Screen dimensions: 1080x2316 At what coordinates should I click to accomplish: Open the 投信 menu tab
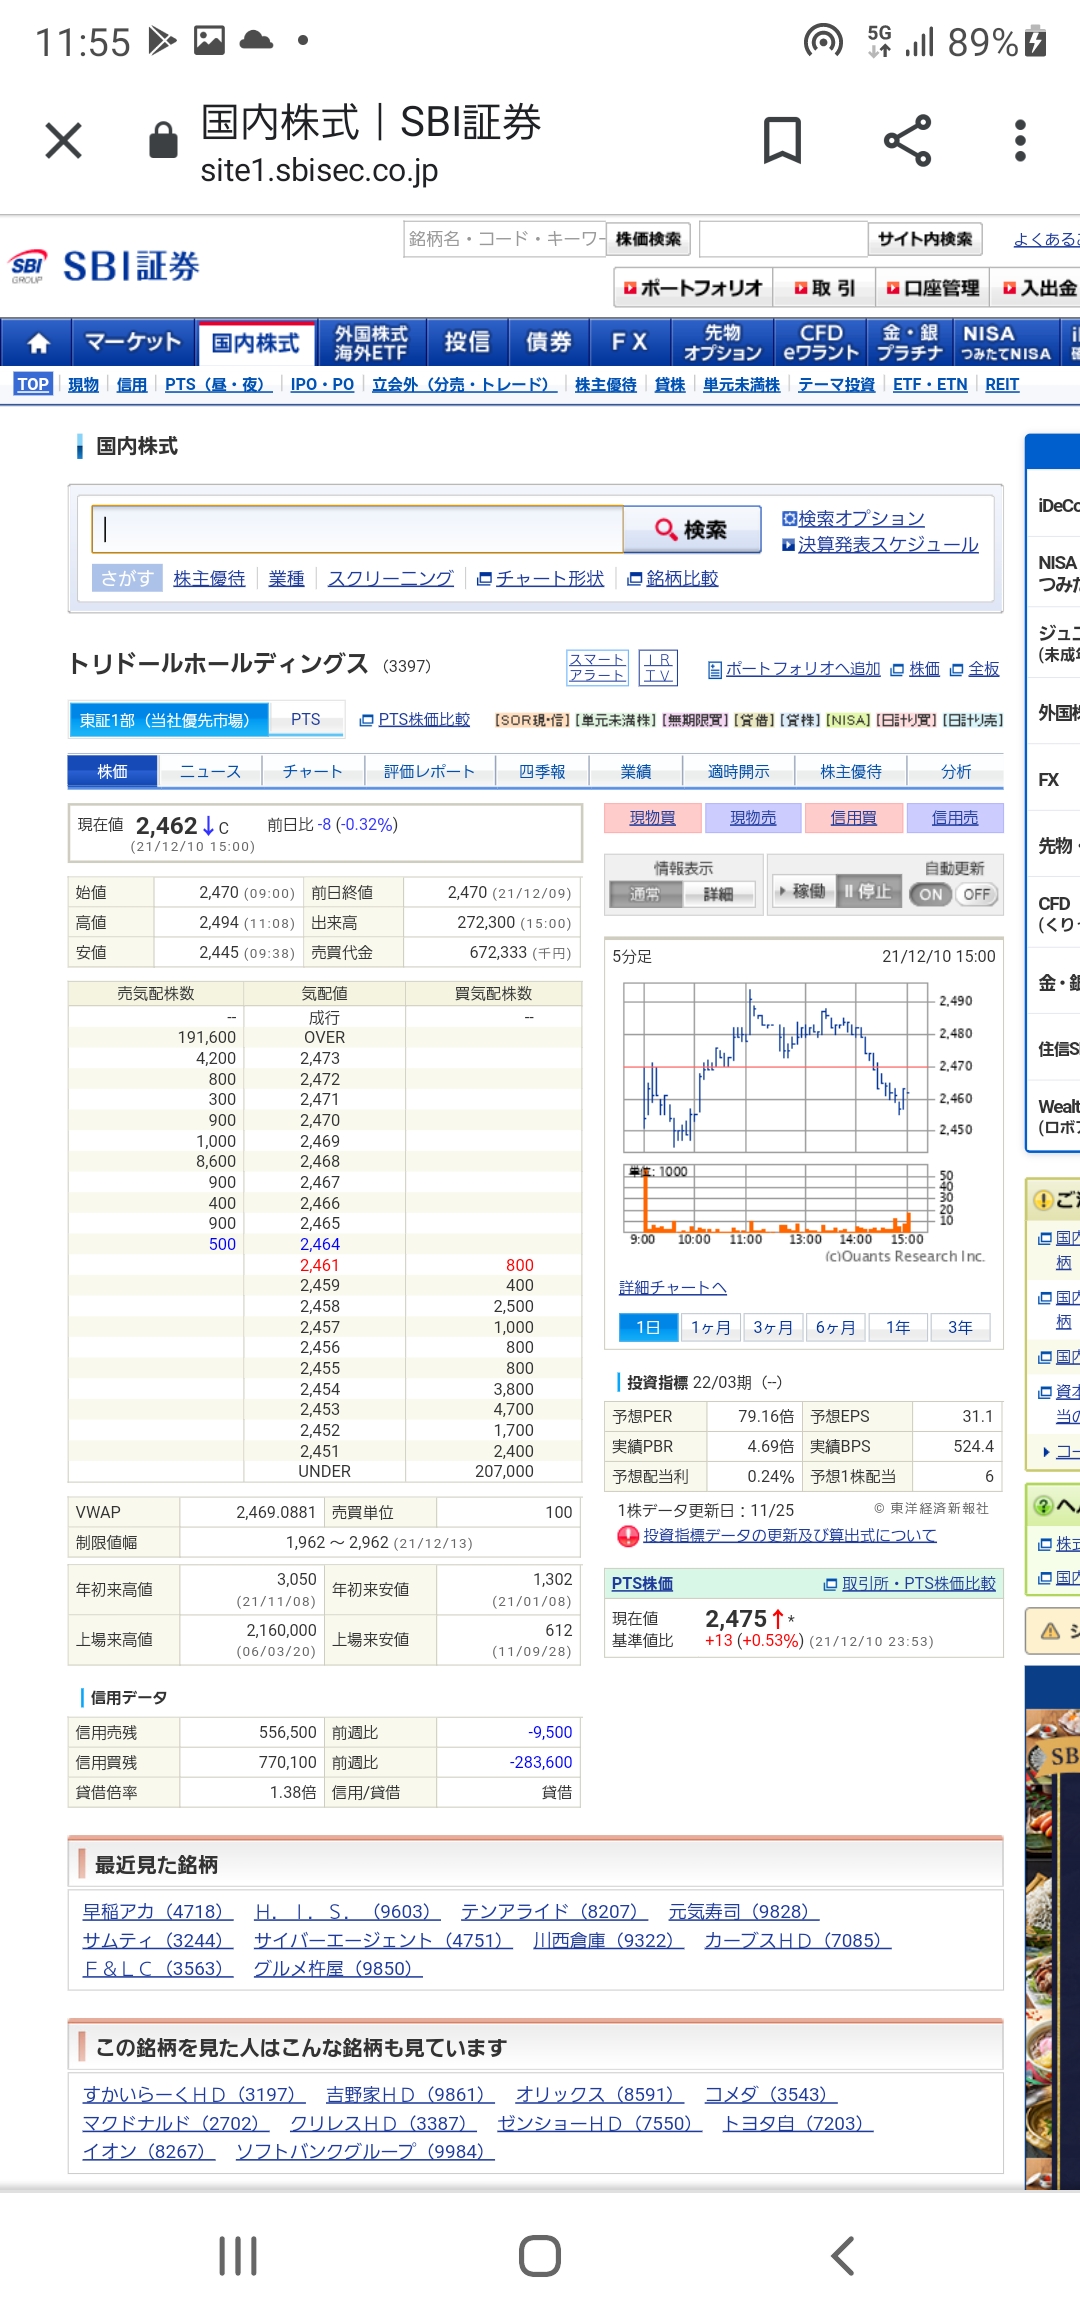pyautogui.click(x=467, y=343)
